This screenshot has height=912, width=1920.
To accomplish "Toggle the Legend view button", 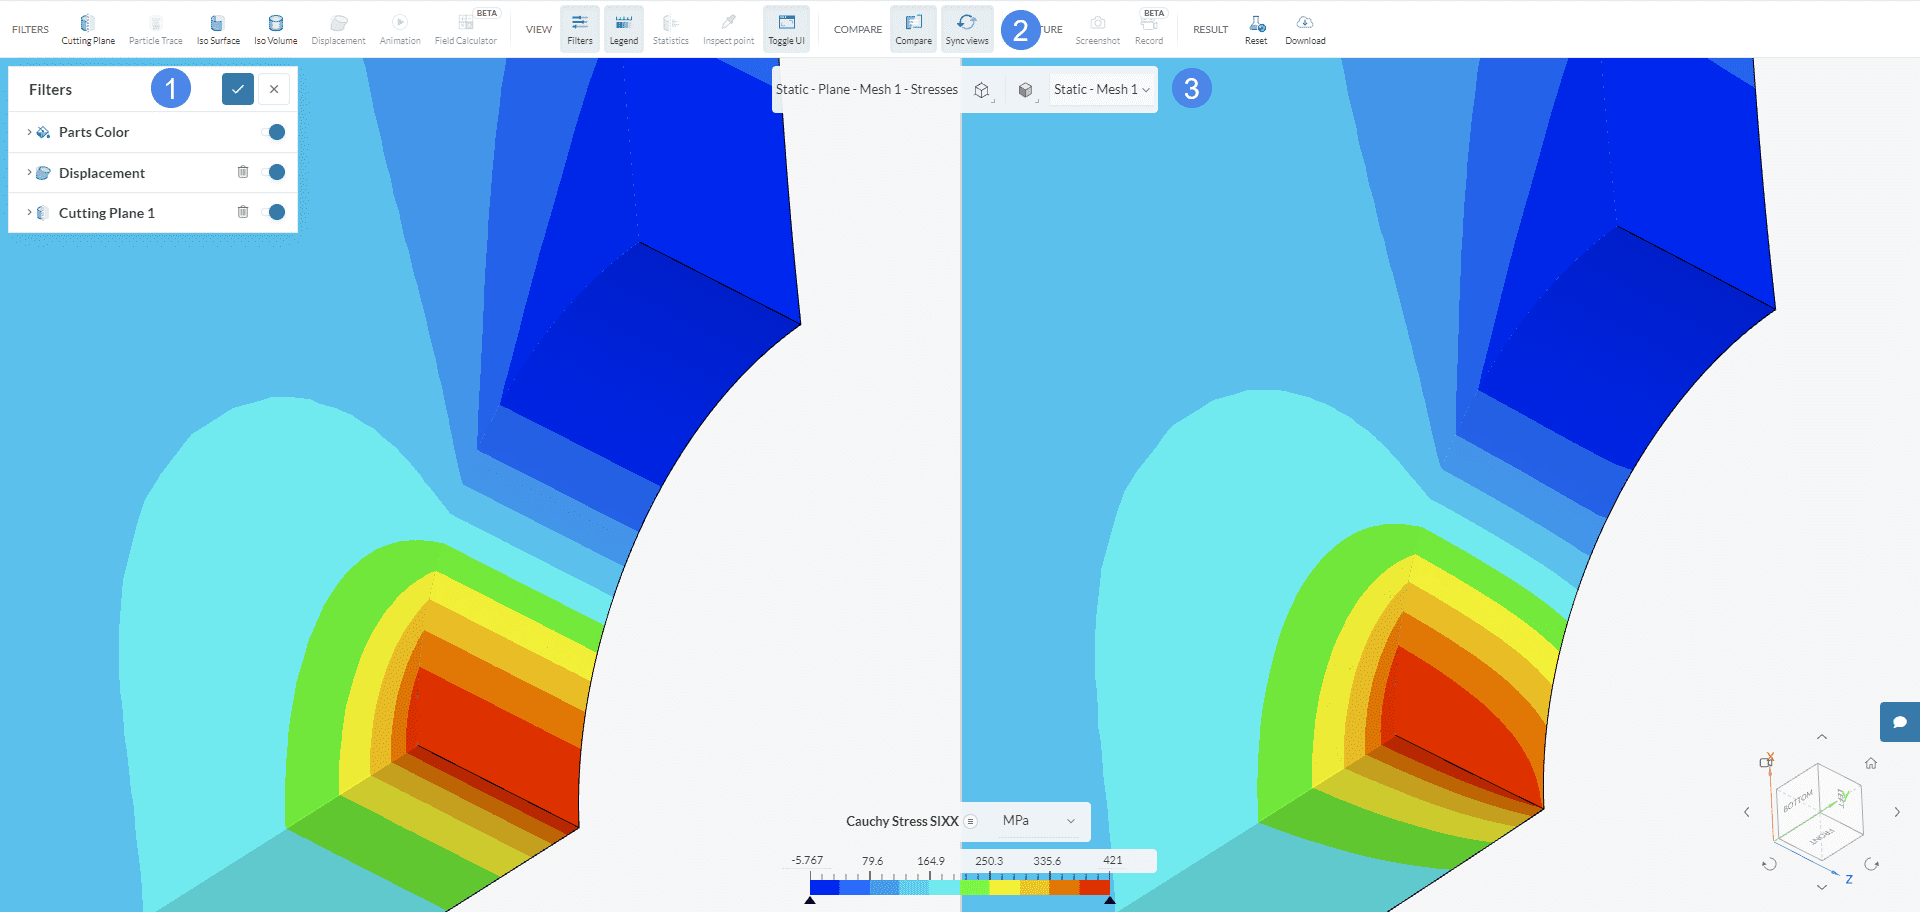I will pyautogui.click(x=623, y=29).
